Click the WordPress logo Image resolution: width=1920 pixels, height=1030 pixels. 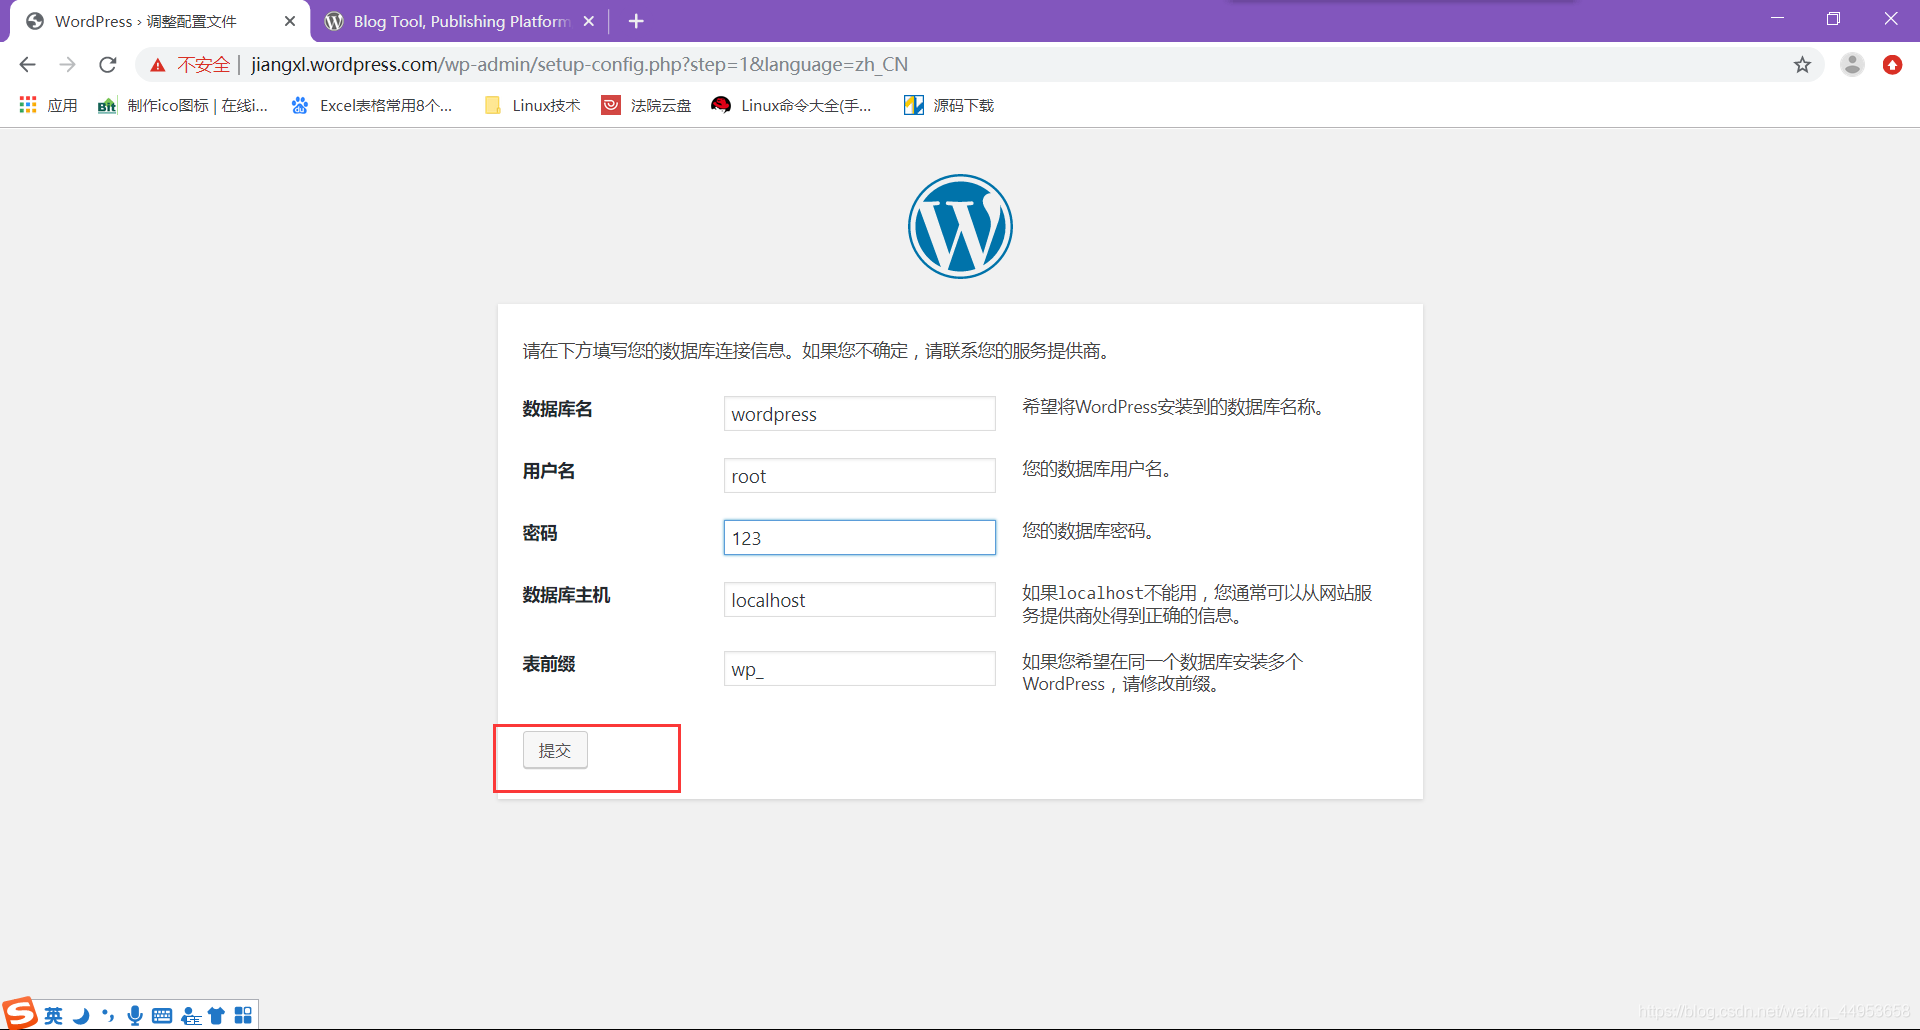tap(960, 227)
